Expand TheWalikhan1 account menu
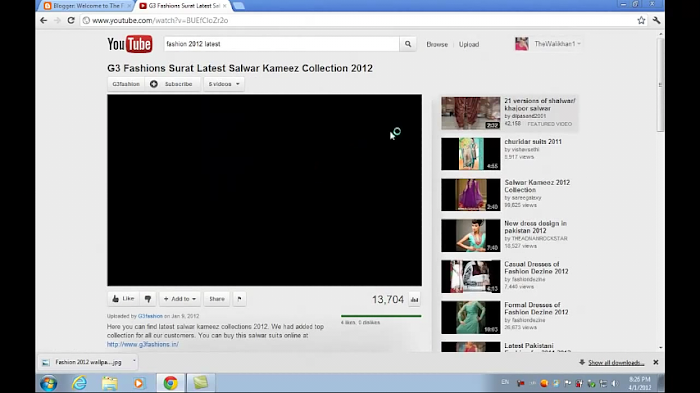The image size is (700, 393). pyautogui.click(x=548, y=44)
